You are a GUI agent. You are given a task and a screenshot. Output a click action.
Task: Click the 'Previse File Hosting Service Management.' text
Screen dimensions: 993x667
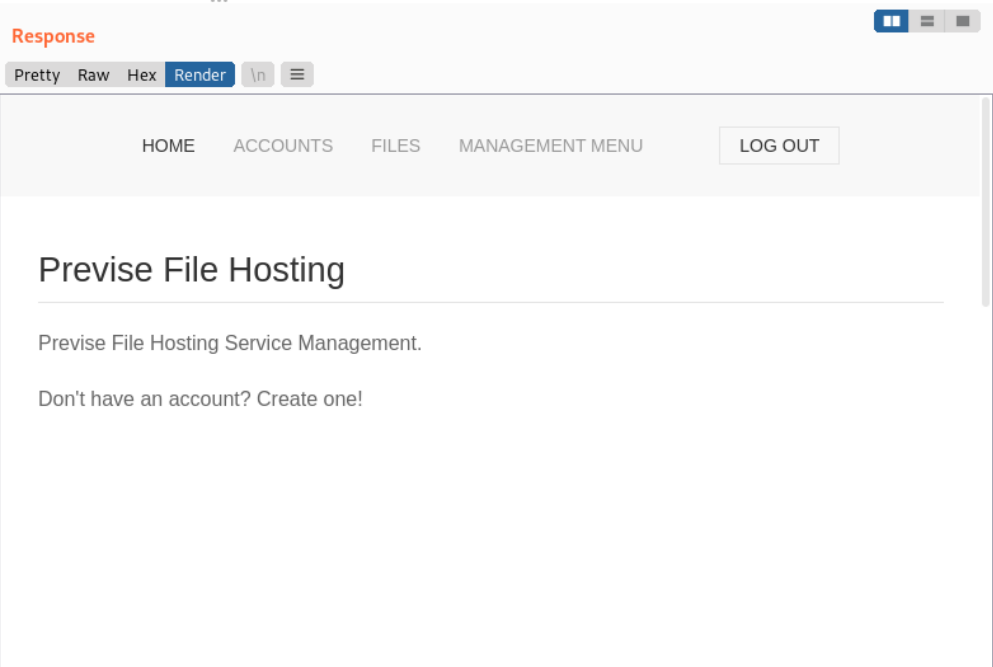pyautogui.click(x=230, y=343)
